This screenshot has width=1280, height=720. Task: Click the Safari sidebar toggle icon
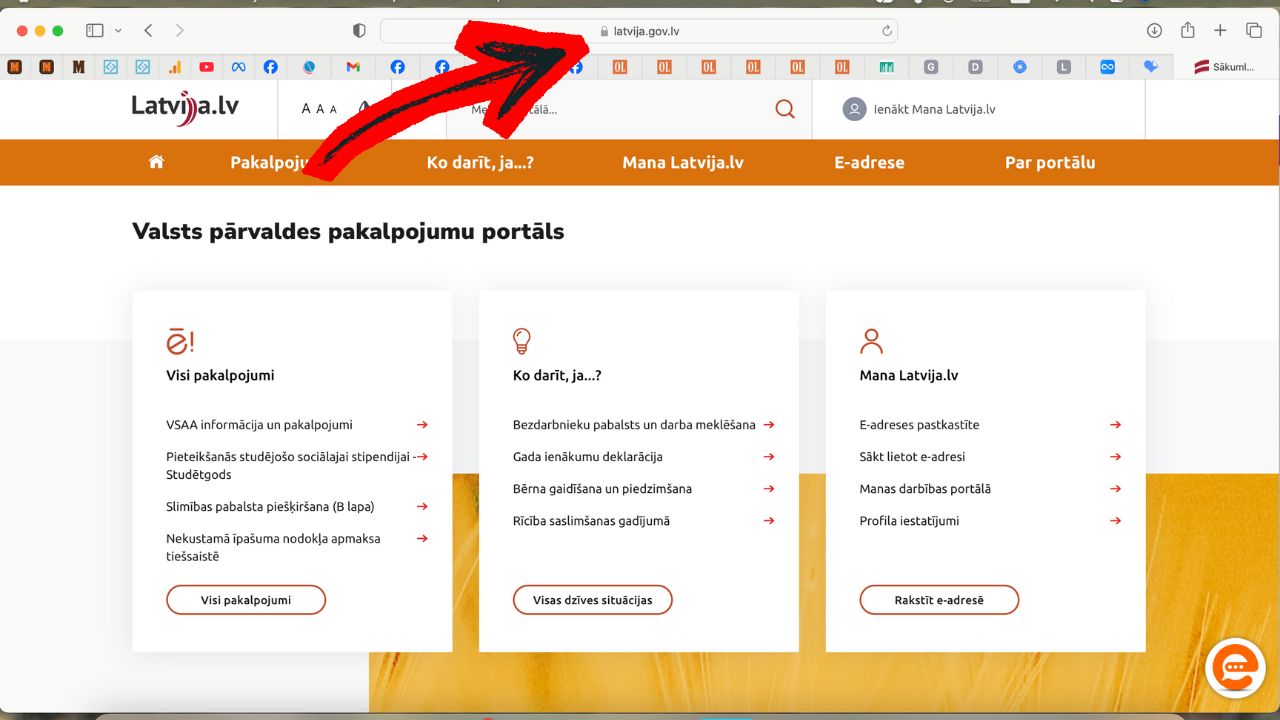coord(95,31)
